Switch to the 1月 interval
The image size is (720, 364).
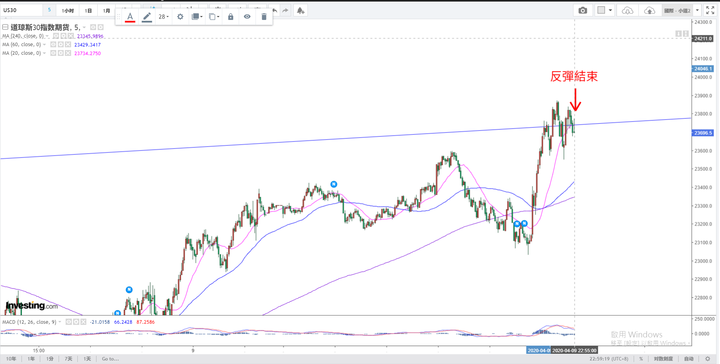(107, 10)
